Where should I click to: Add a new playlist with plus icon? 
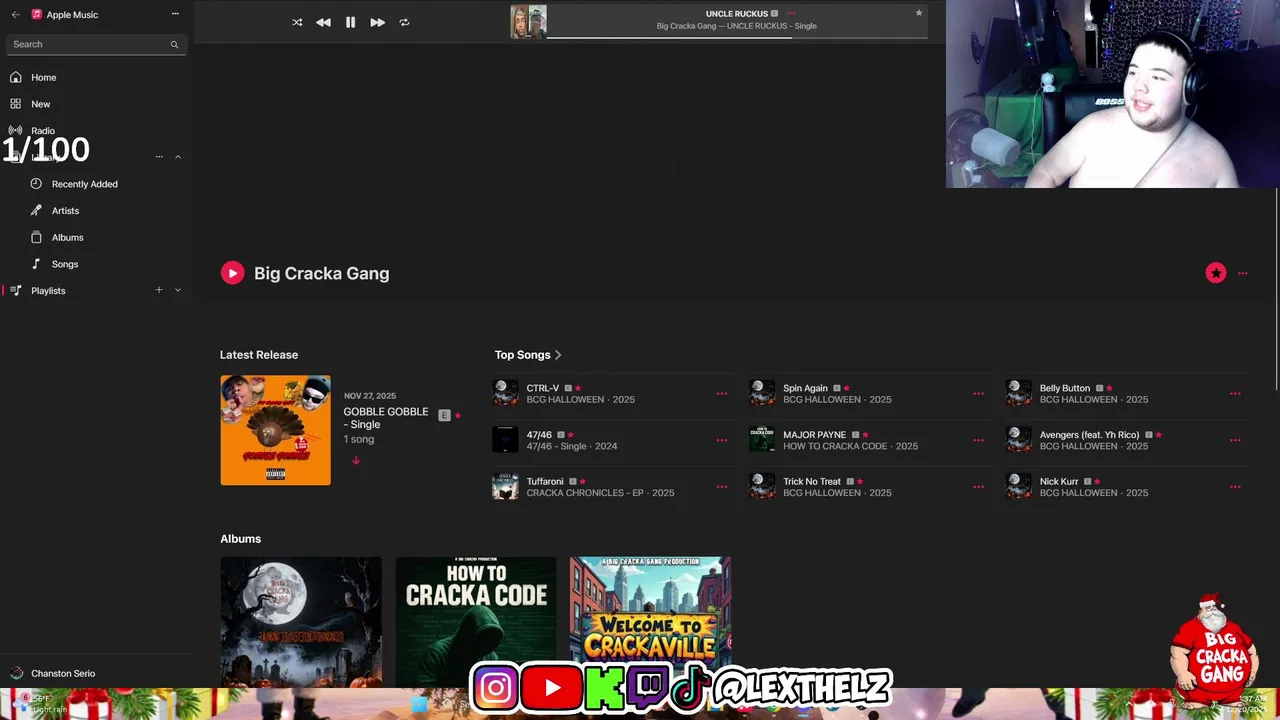point(158,290)
